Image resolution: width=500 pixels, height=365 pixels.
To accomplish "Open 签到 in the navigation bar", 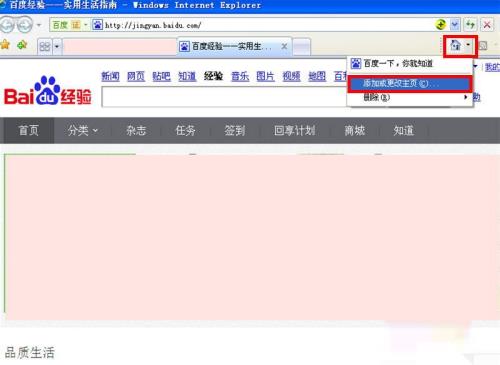I will 235,130.
